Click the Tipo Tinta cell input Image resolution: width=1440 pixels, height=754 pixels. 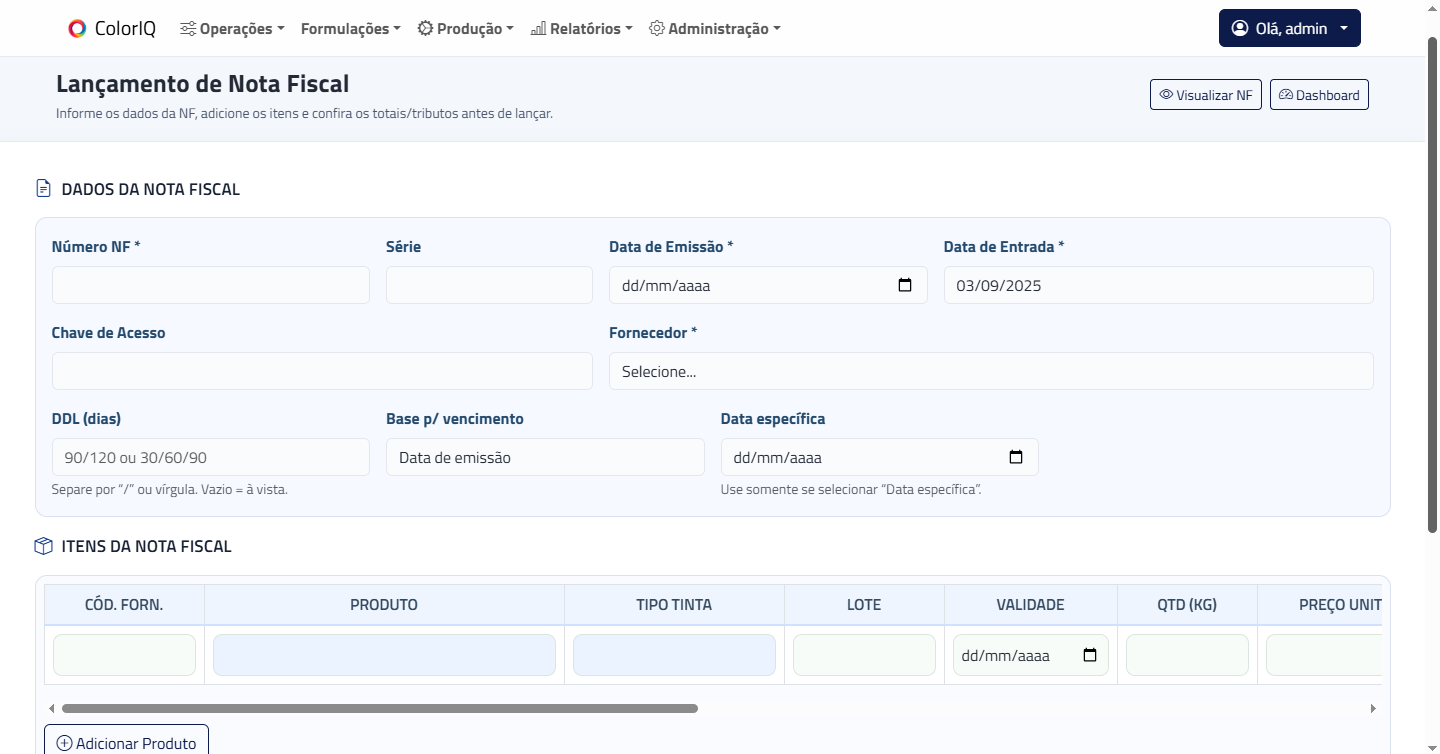coord(674,655)
